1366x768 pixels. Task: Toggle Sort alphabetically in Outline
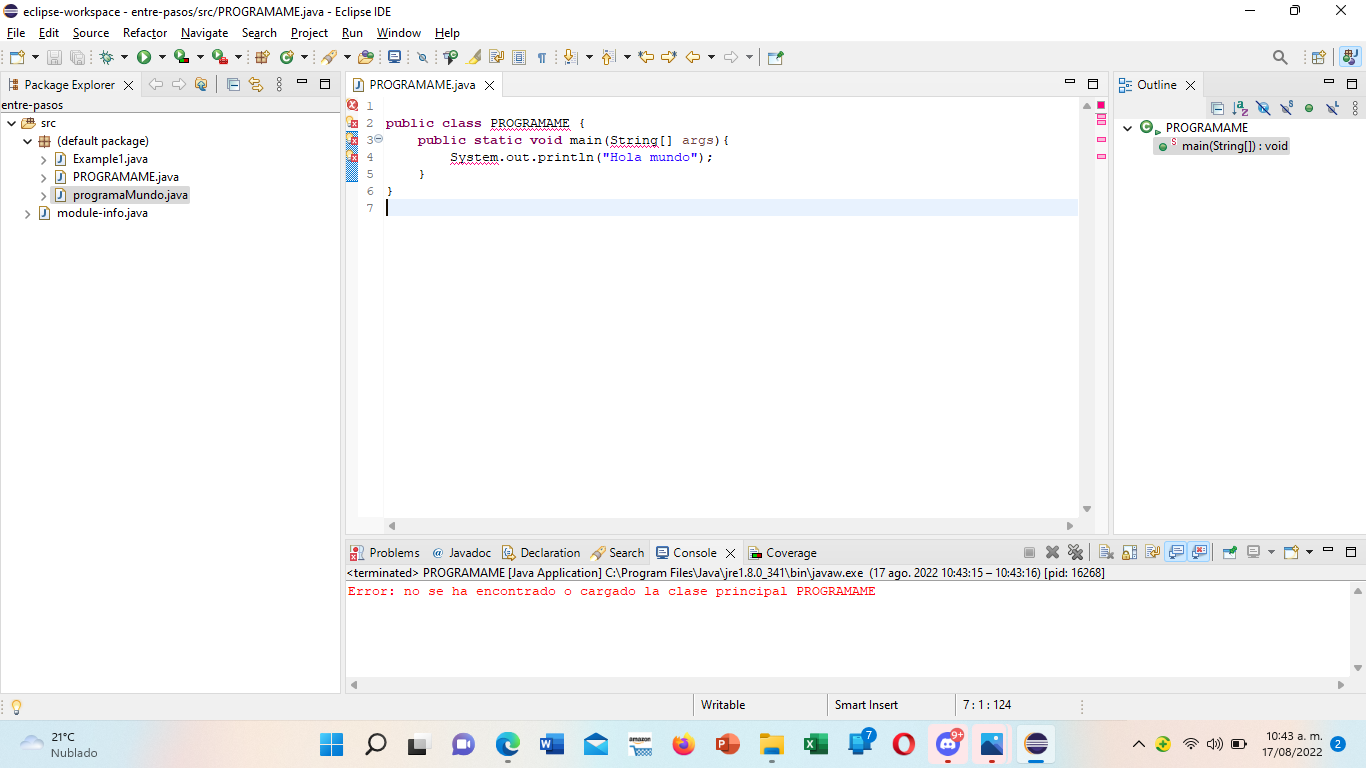coord(1240,108)
